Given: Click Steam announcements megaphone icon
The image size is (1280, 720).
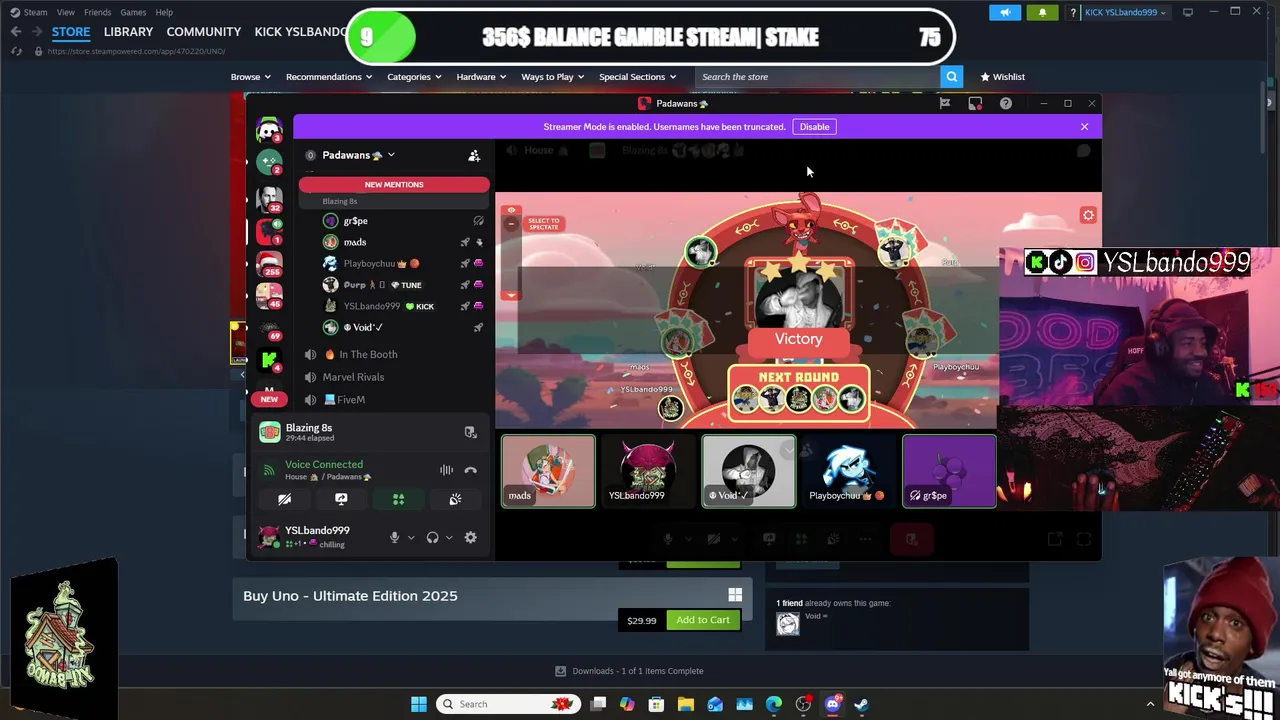Looking at the screenshot, I should pyautogui.click(x=1005, y=12).
